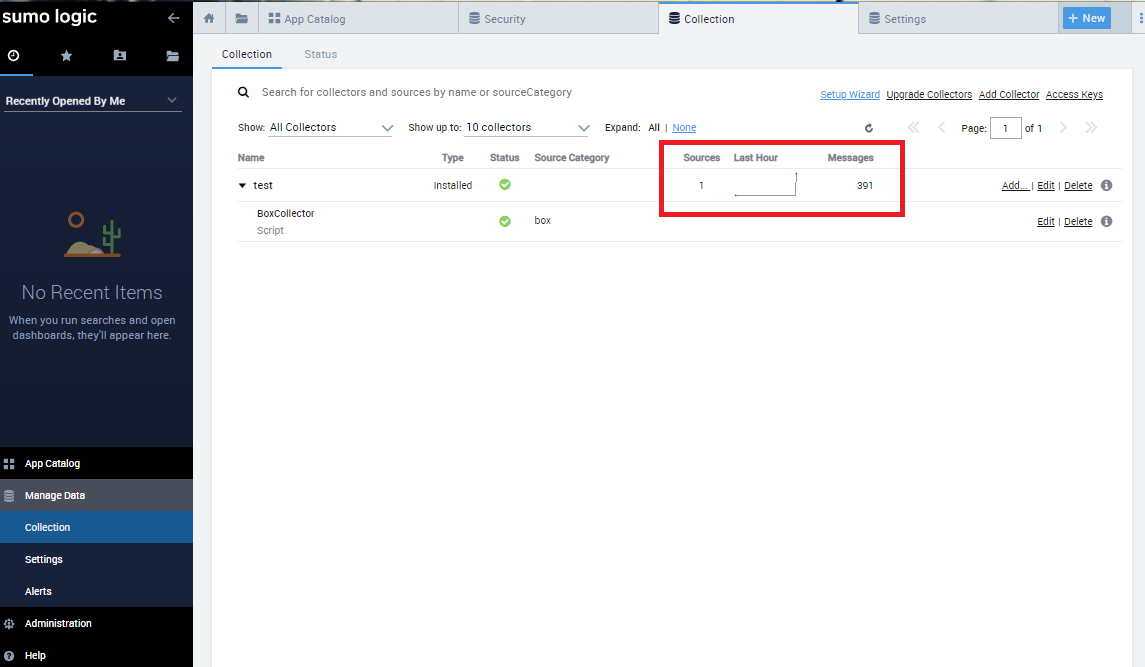Image resolution: width=1145 pixels, height=667 pixels.
Task: Open Alerts in the sidebar menu
Action: click(96, 591)
